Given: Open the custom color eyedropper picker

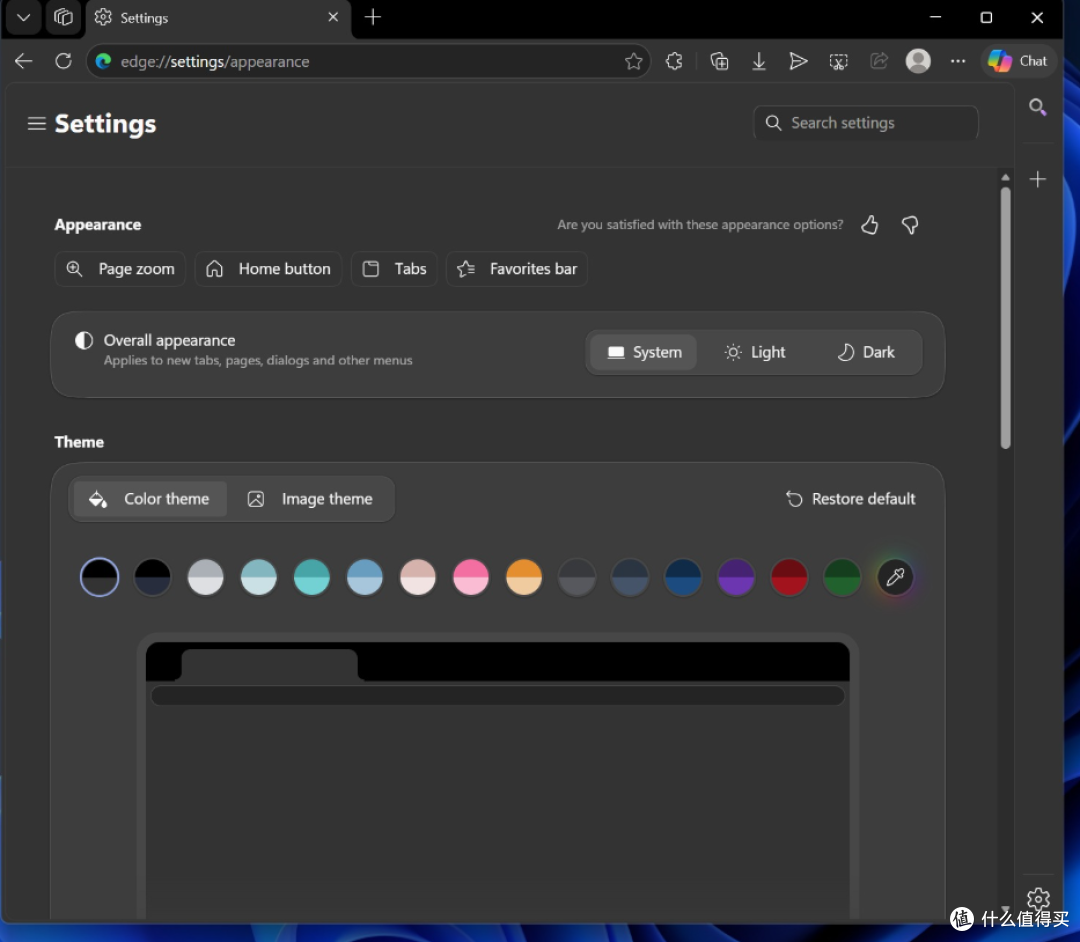Looking at the screenshot, I should click(x=895, y=577).
